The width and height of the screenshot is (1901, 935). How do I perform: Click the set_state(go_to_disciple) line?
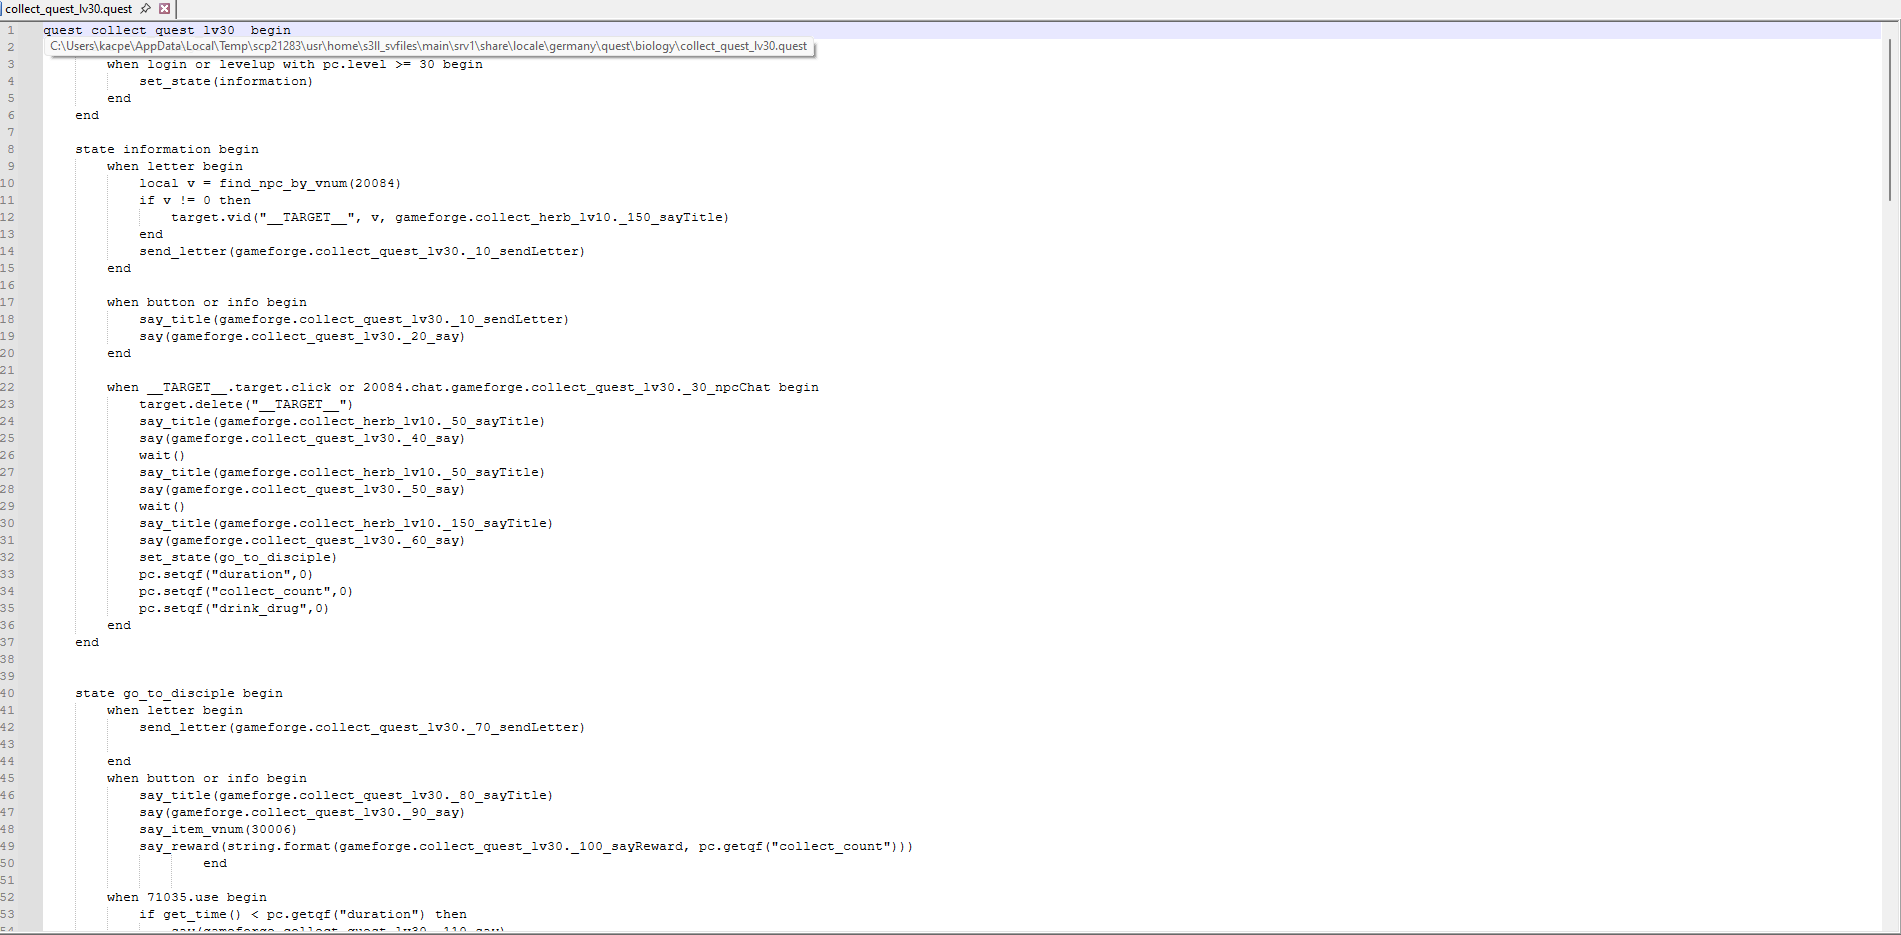point(237,558)
